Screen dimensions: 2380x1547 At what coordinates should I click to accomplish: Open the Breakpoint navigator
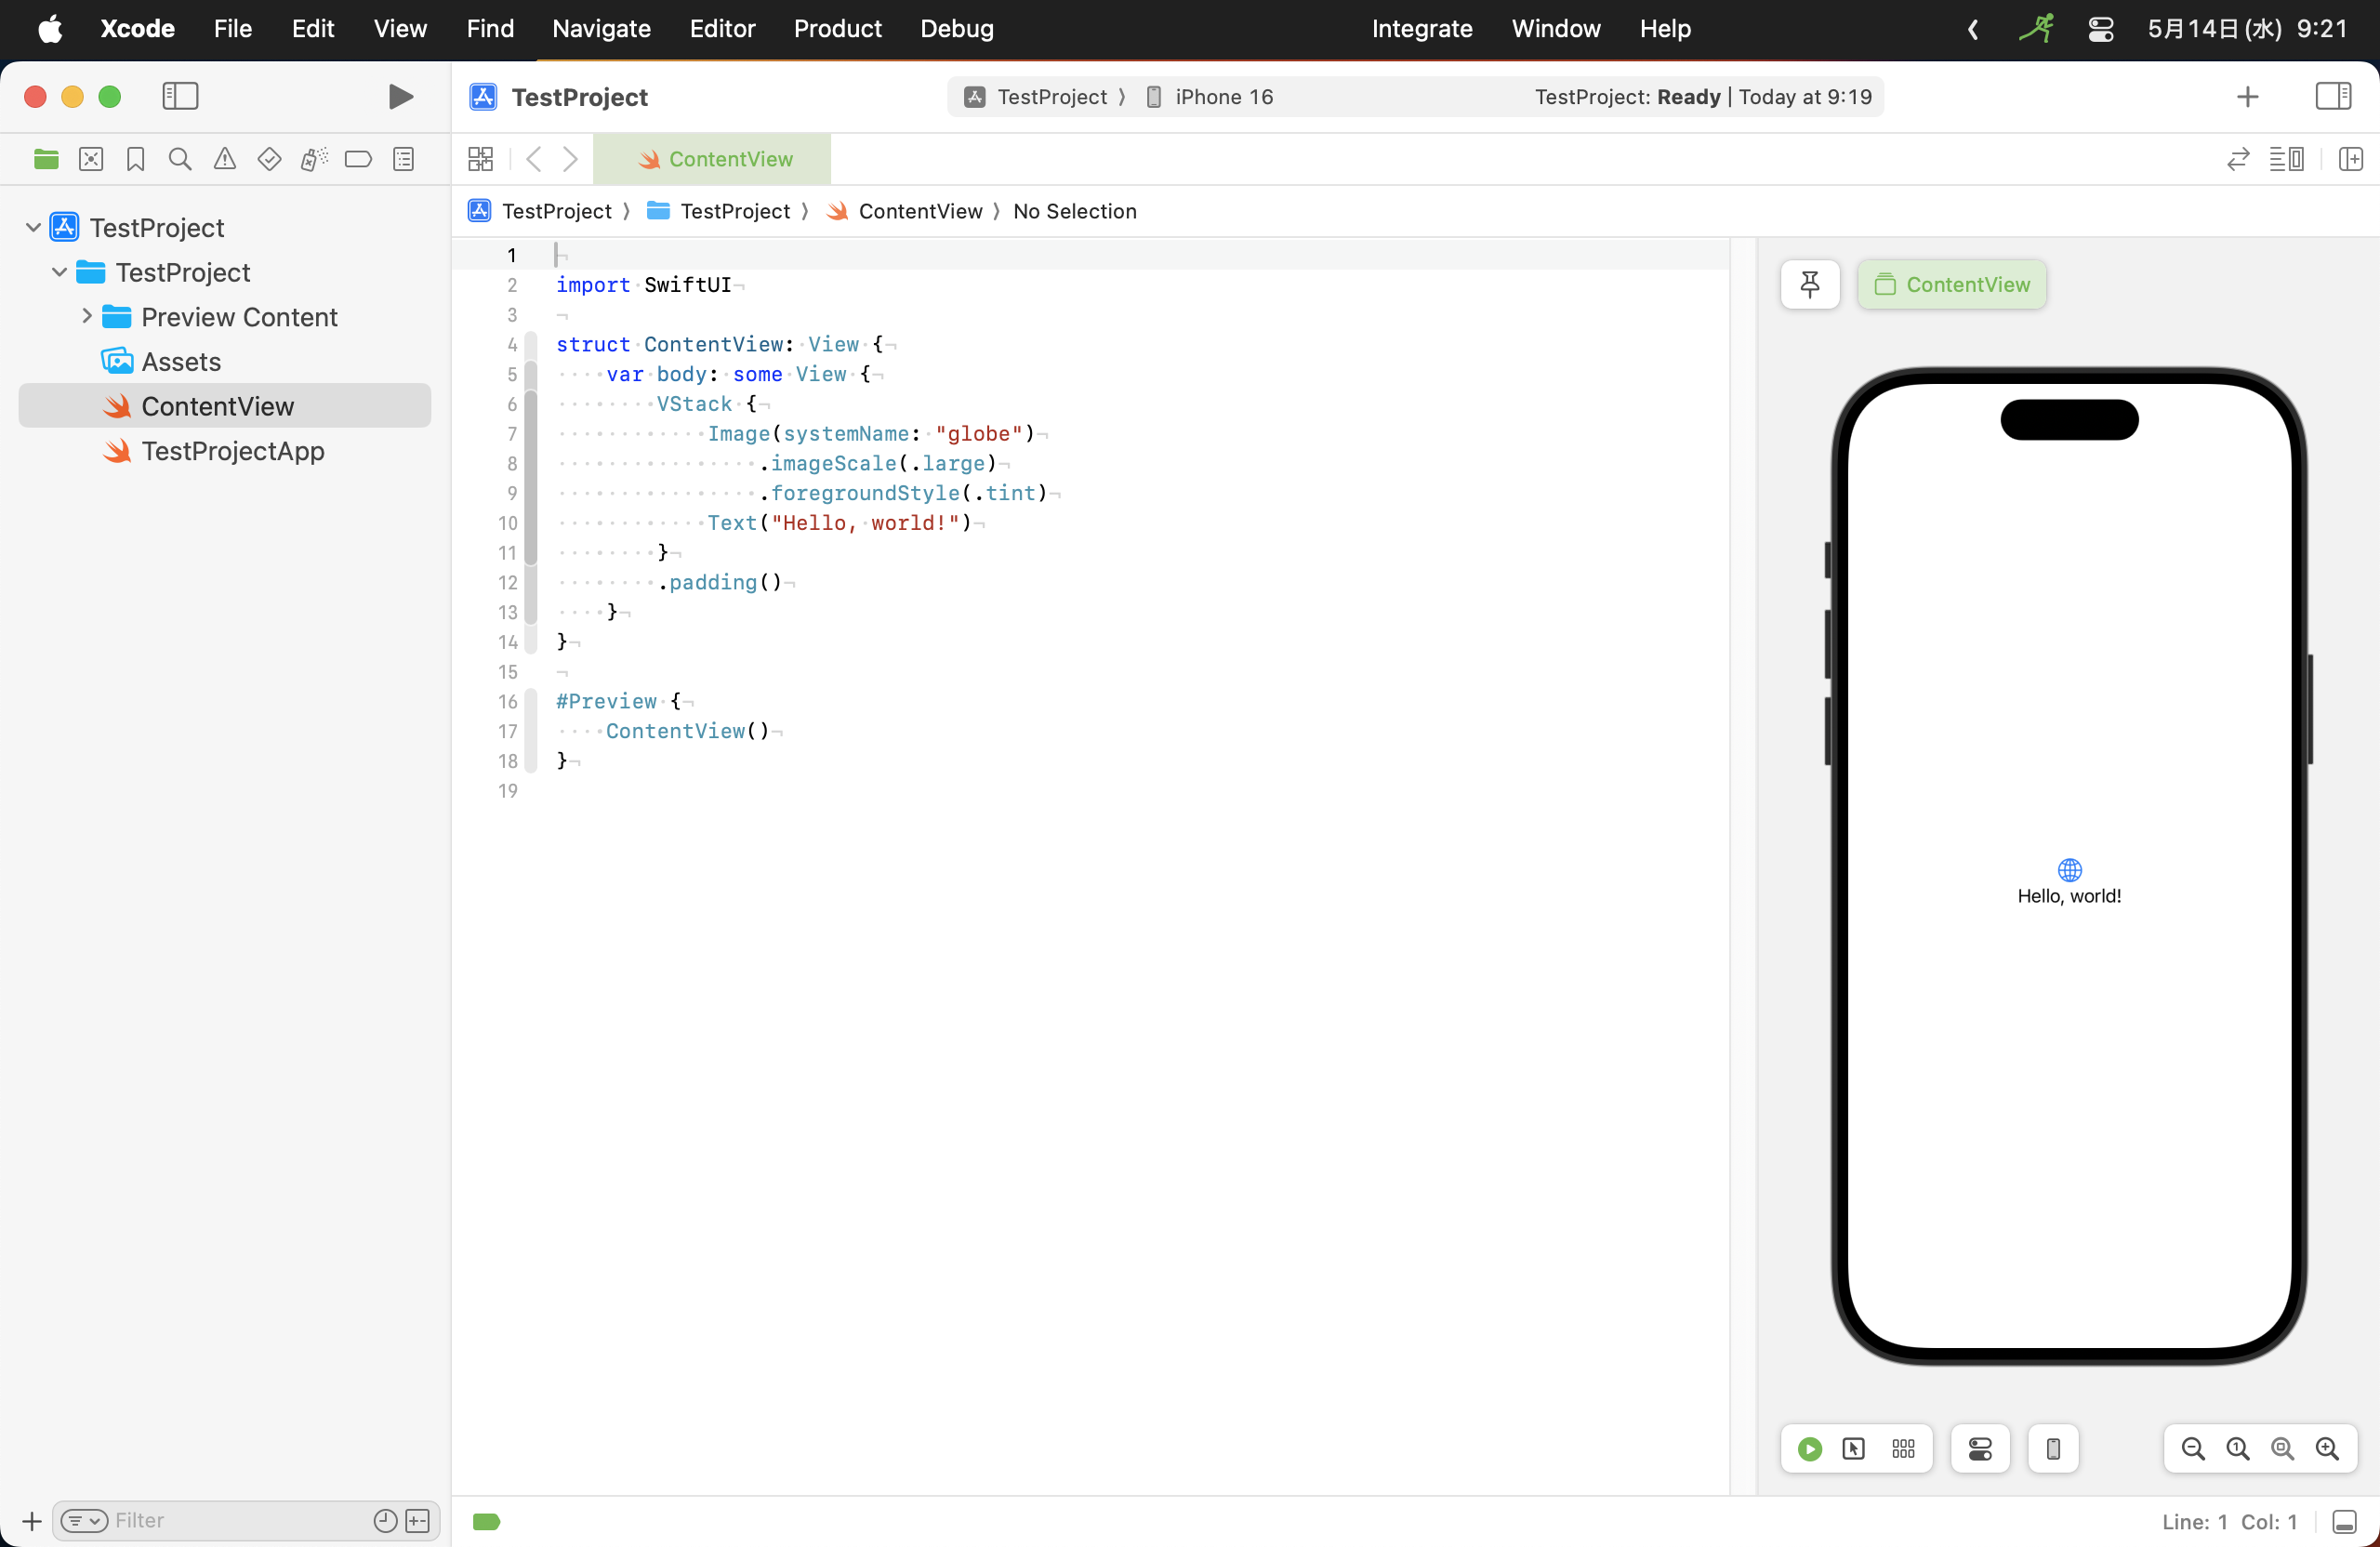pyautogui.click(x=357, y=159)
